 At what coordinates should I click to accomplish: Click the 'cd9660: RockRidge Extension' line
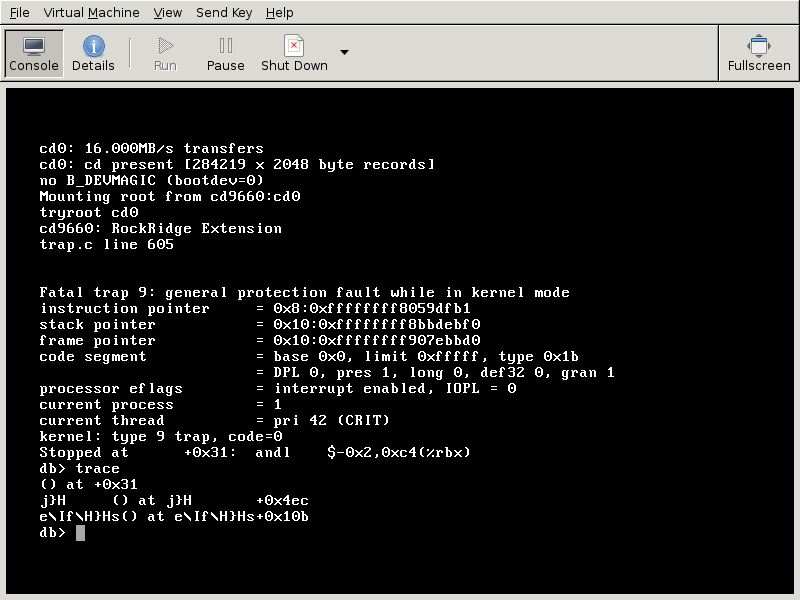click(160, 229)
